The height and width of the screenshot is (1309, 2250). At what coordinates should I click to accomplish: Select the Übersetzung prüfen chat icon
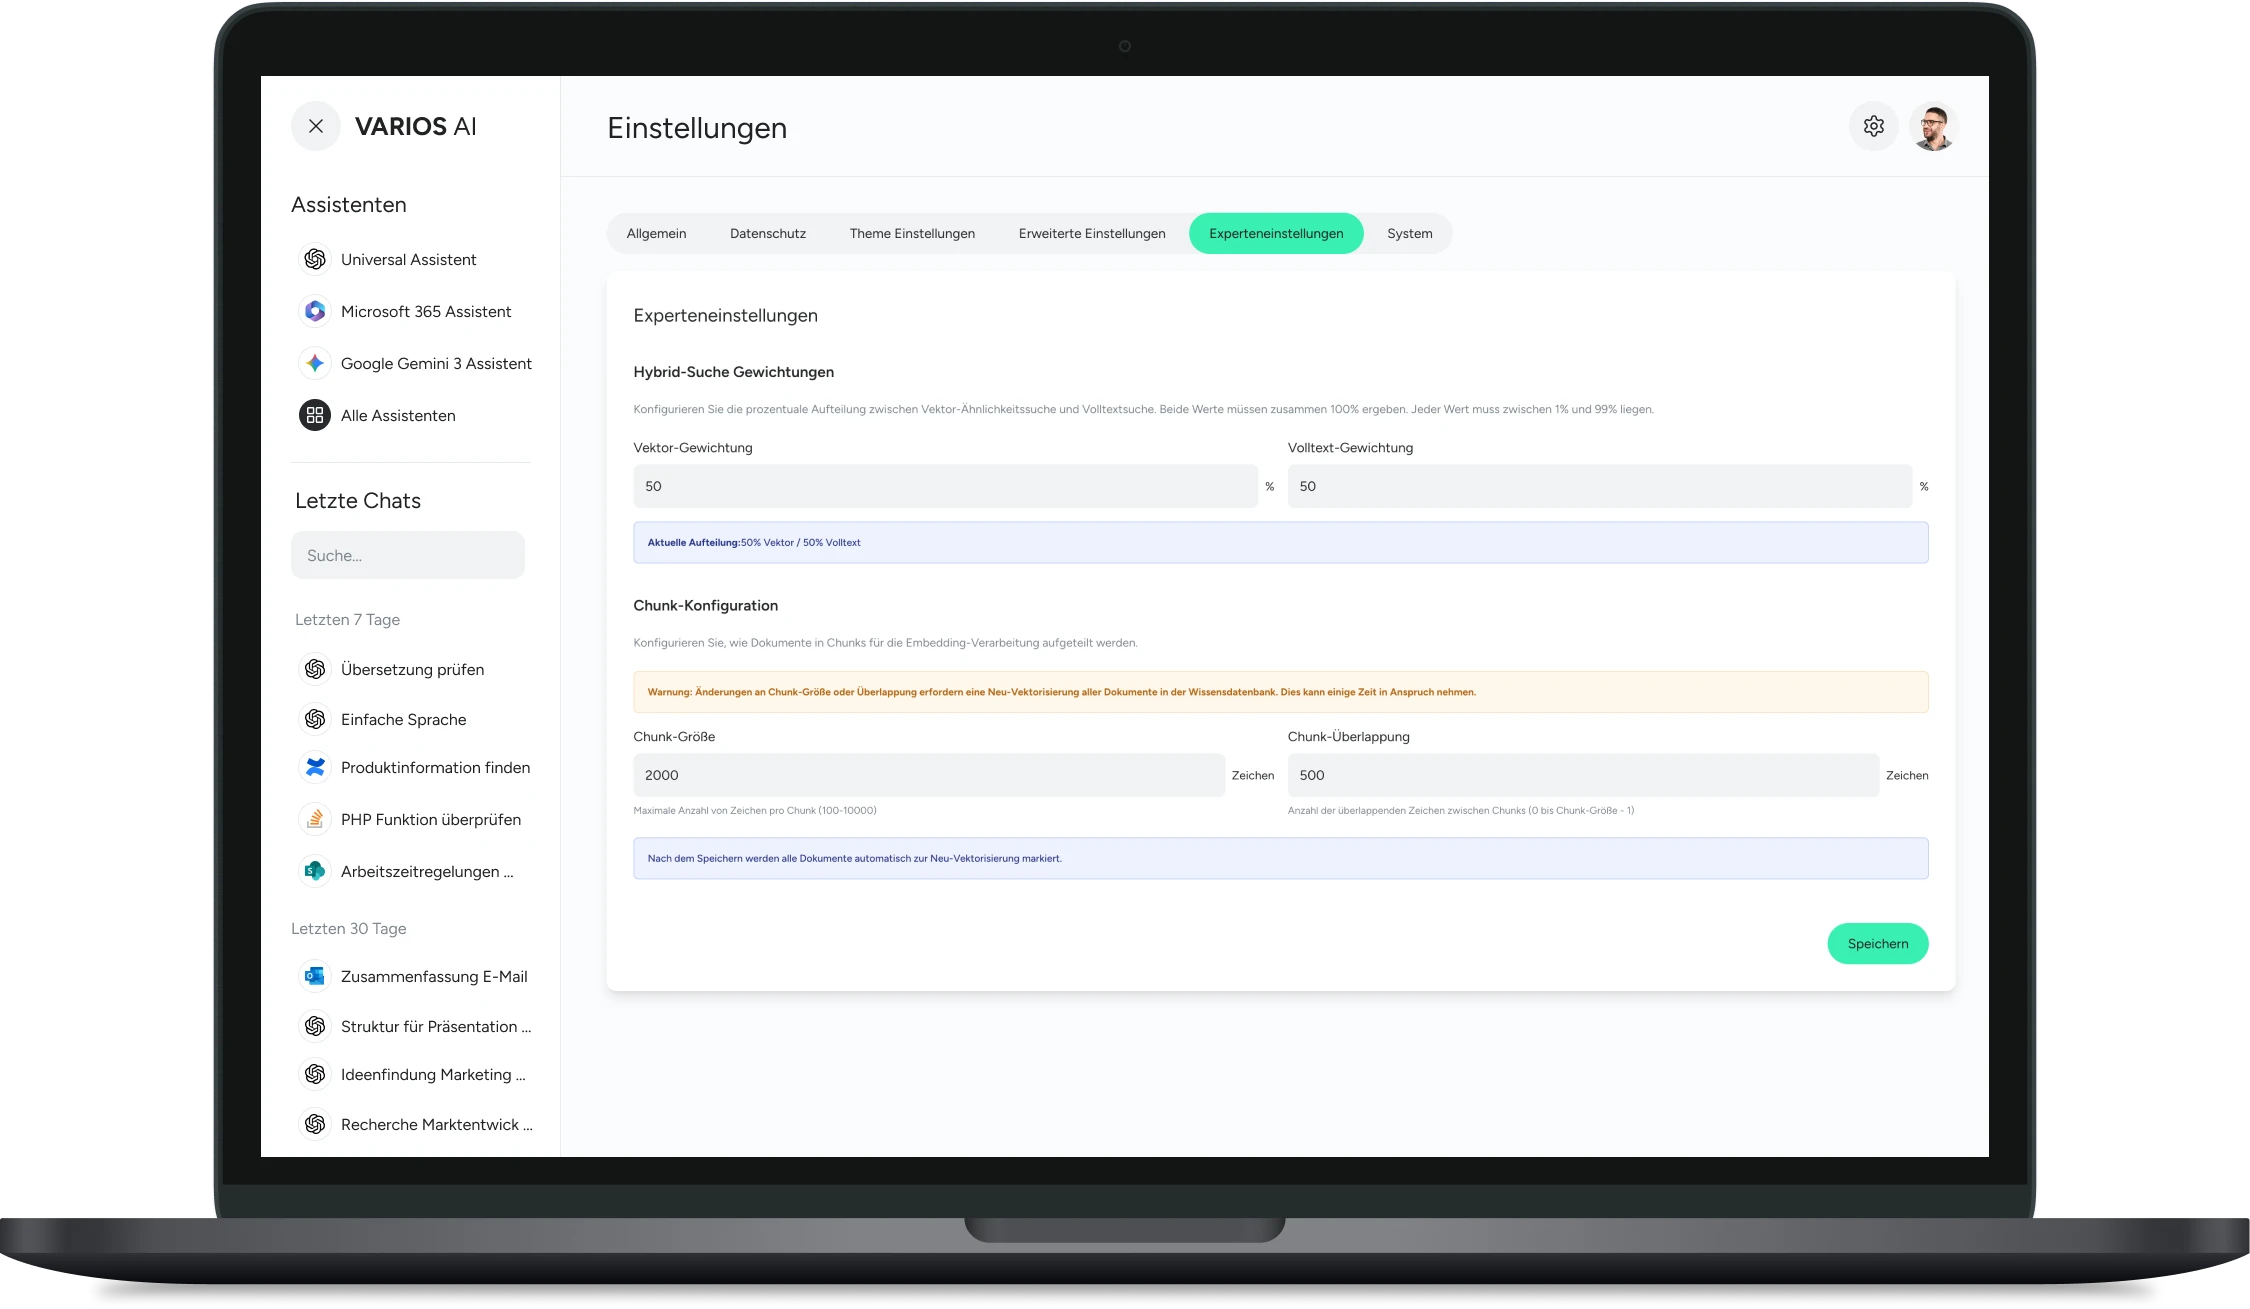(314, 669)
